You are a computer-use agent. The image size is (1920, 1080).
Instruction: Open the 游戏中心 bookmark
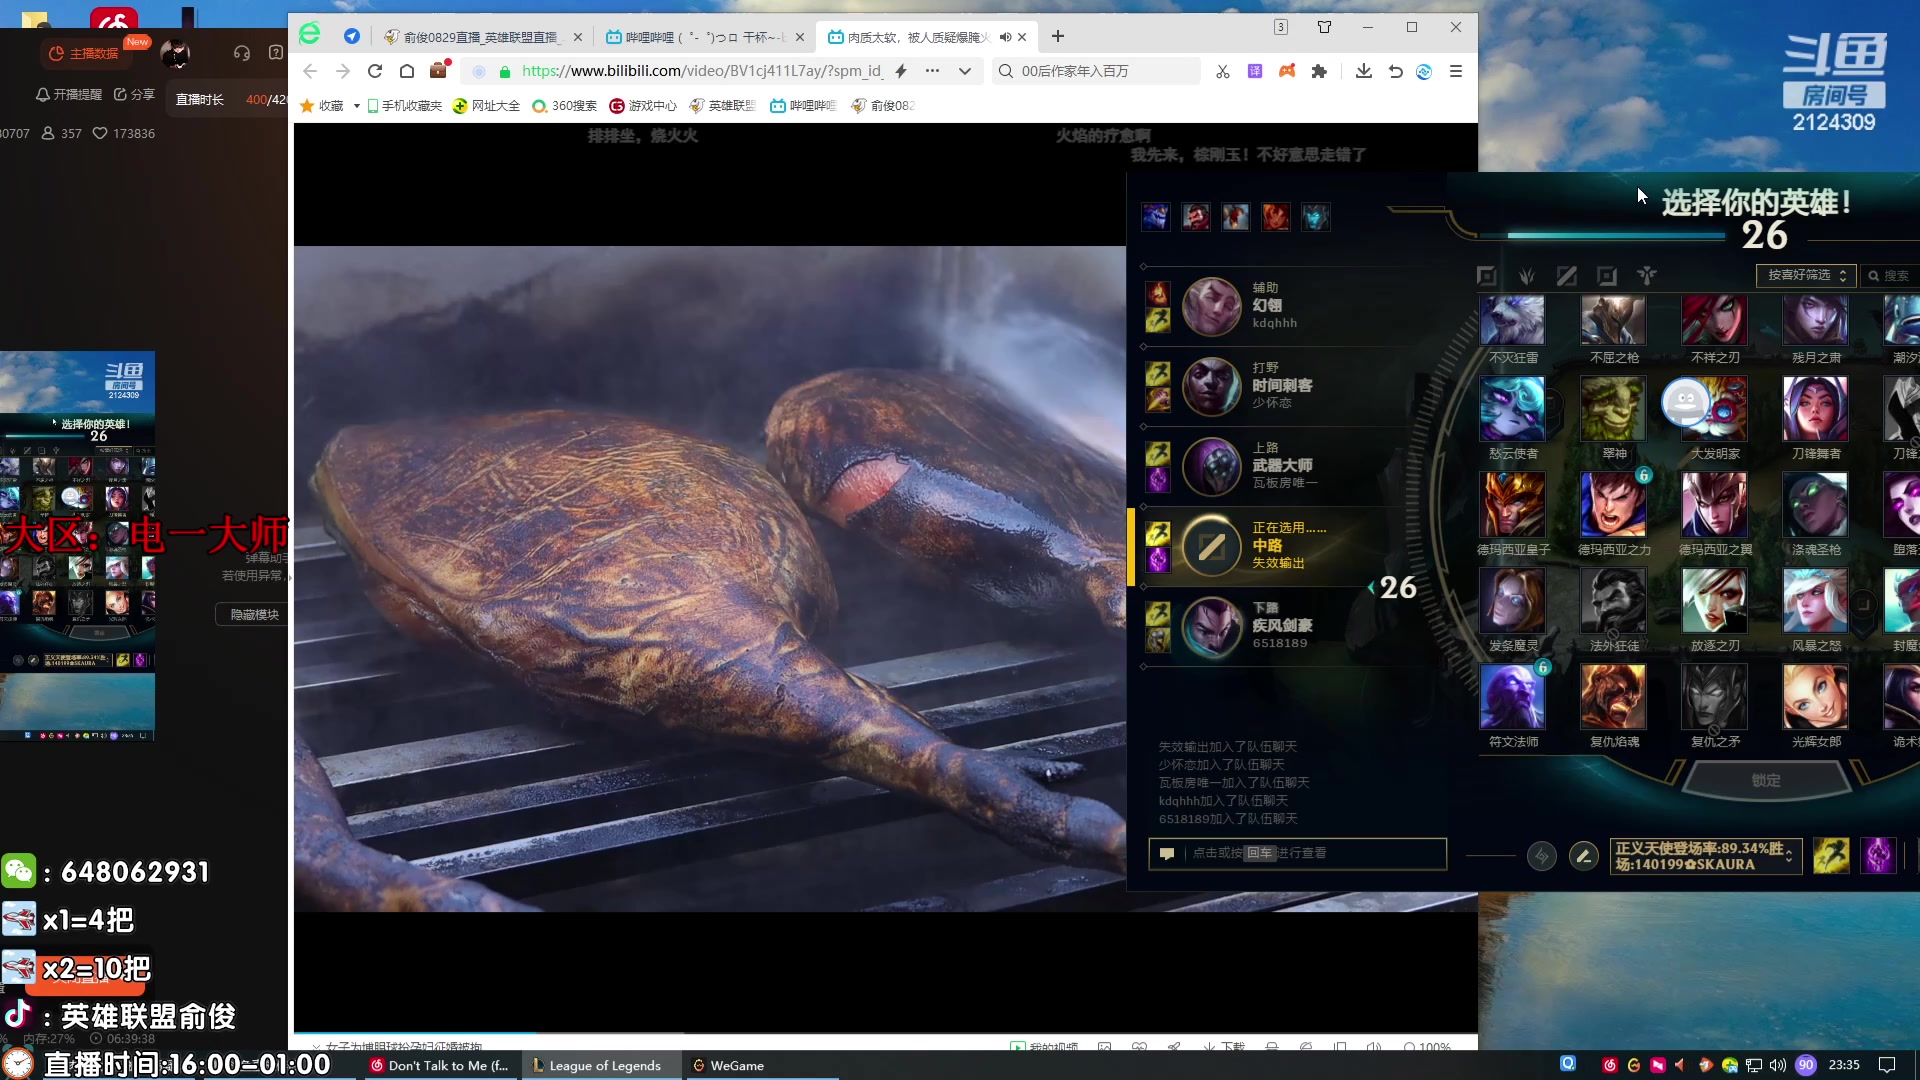pos(643,106)
